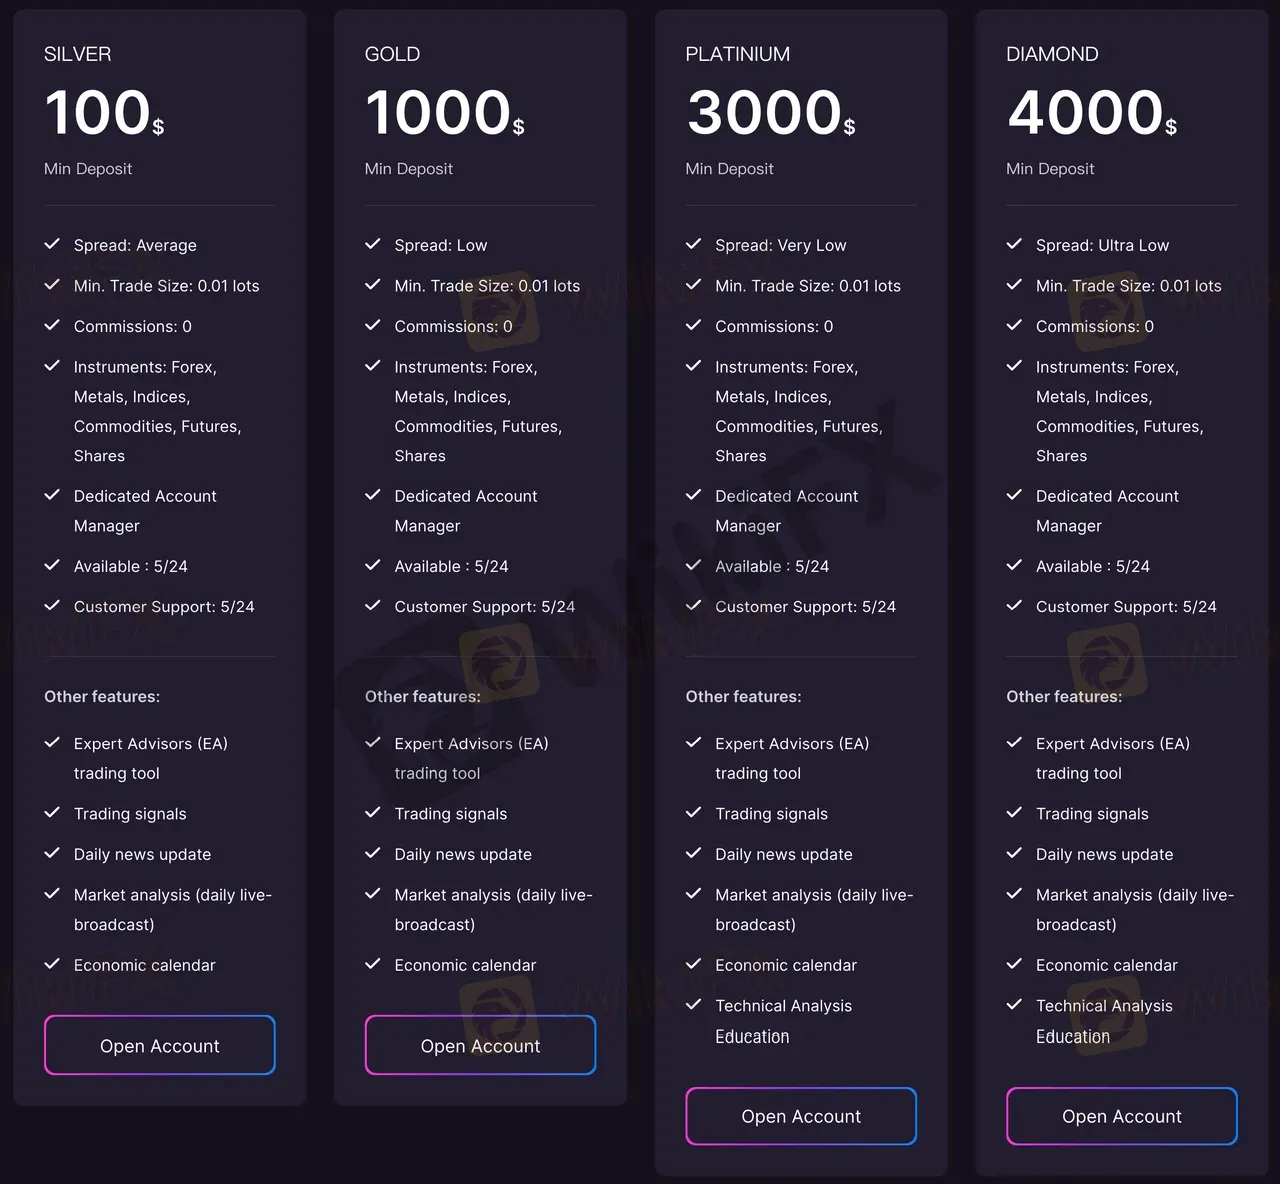Viewport: 1280px width, 1184px height.
Task: Click Platinium's Technical Analysis Education checkmark
Action: (x=694, y=1004)
